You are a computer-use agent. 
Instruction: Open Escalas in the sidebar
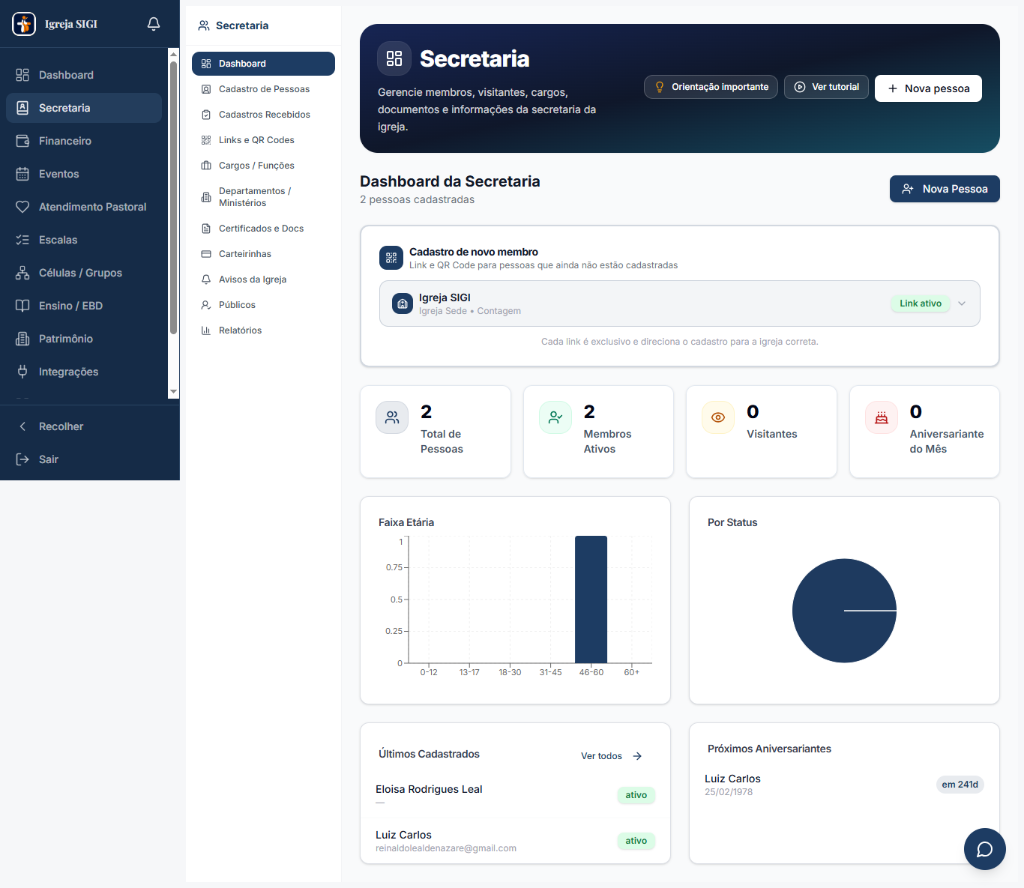[x=84, y=240]
